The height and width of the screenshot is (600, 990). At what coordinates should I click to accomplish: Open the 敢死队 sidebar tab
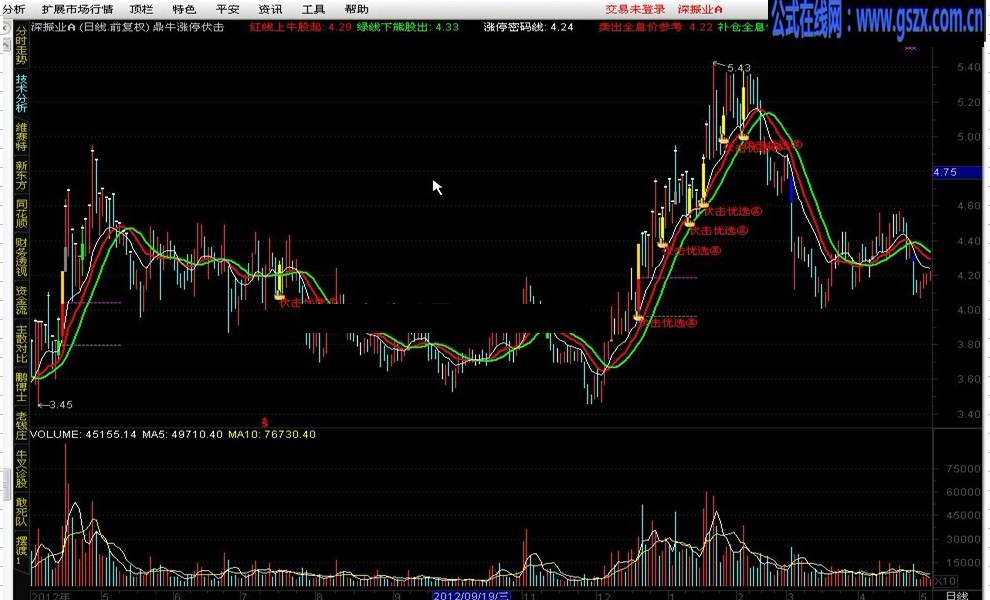[x=21, y=512]
